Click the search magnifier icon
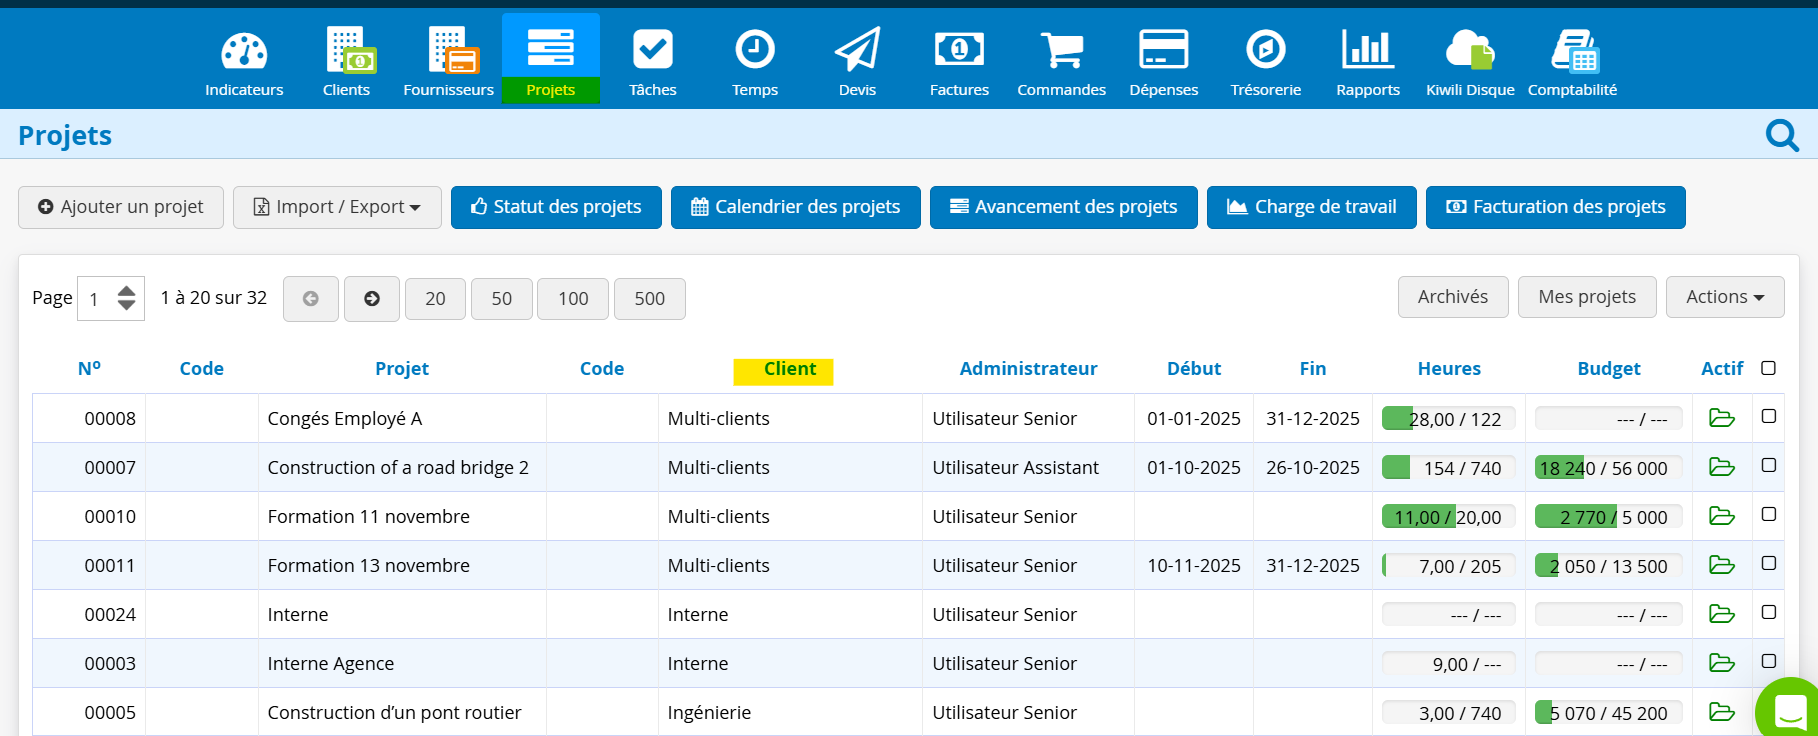The width and height of the screenshot is (1818, 736). (x=1782, y=135)
